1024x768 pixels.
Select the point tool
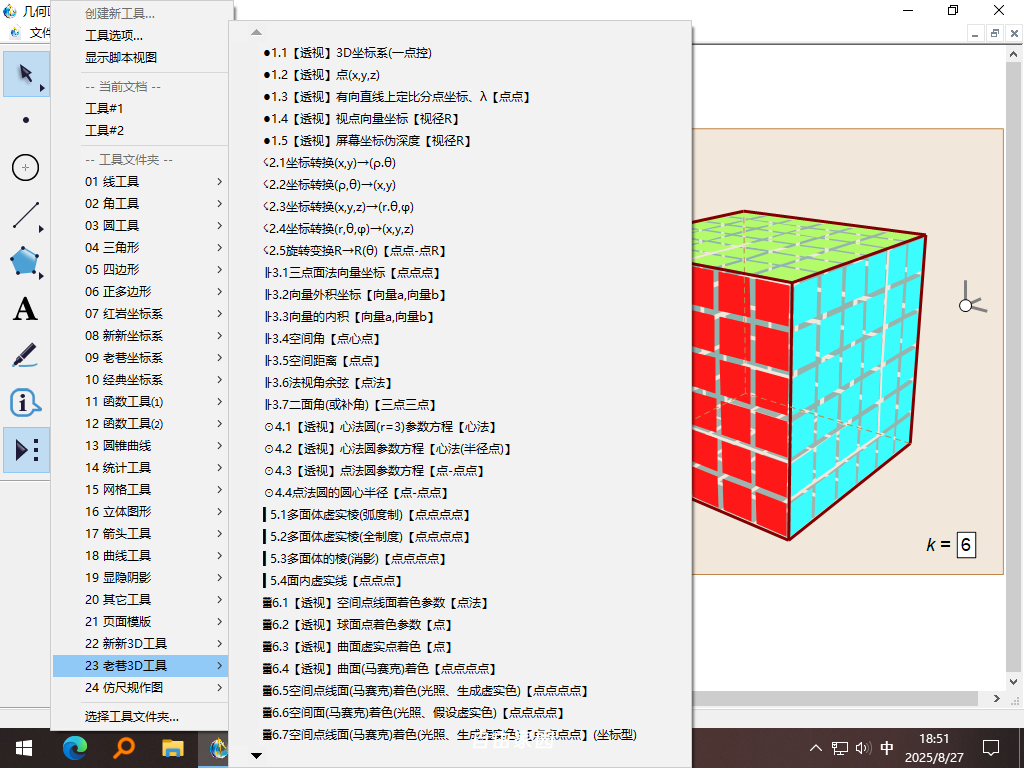24,121
